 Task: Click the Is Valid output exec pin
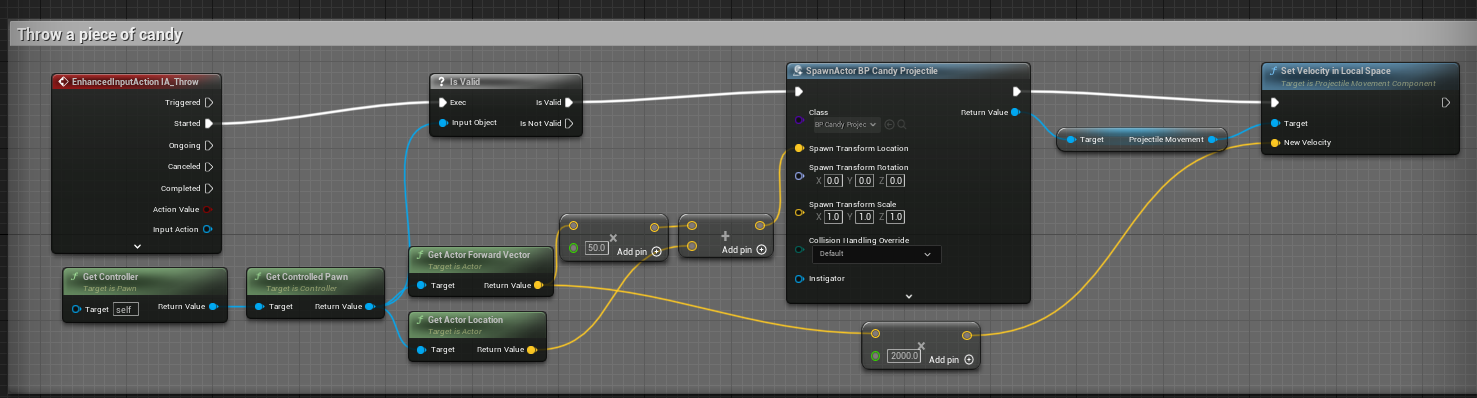click(568, 102)
